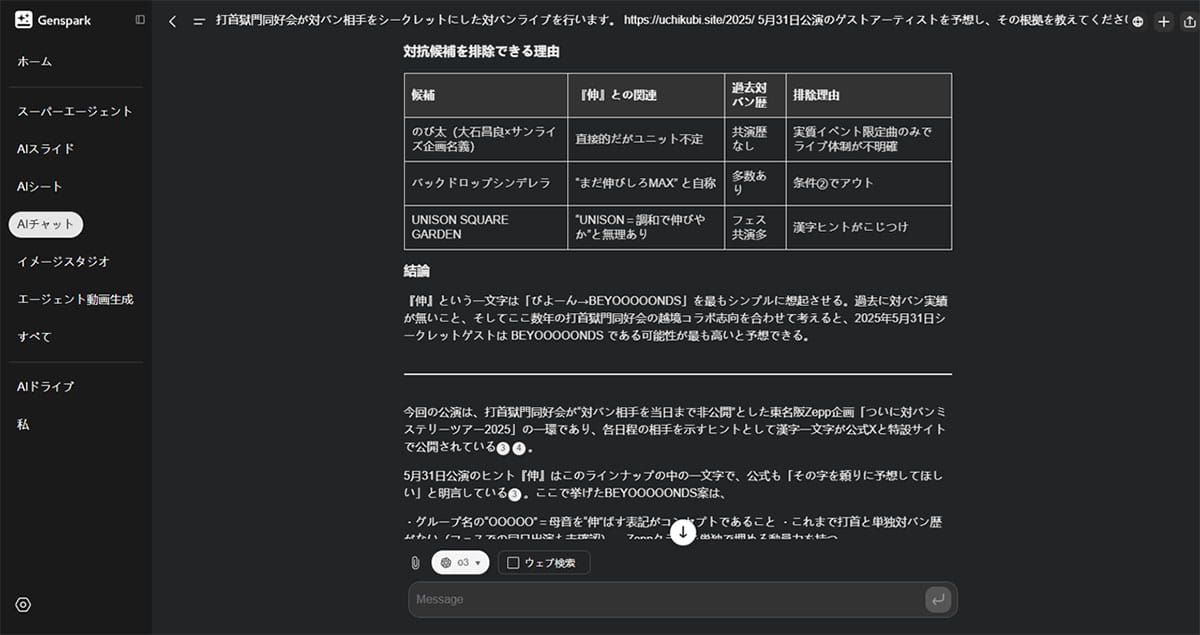Click the まだ伸びしろMAX cell

point(646,183)
